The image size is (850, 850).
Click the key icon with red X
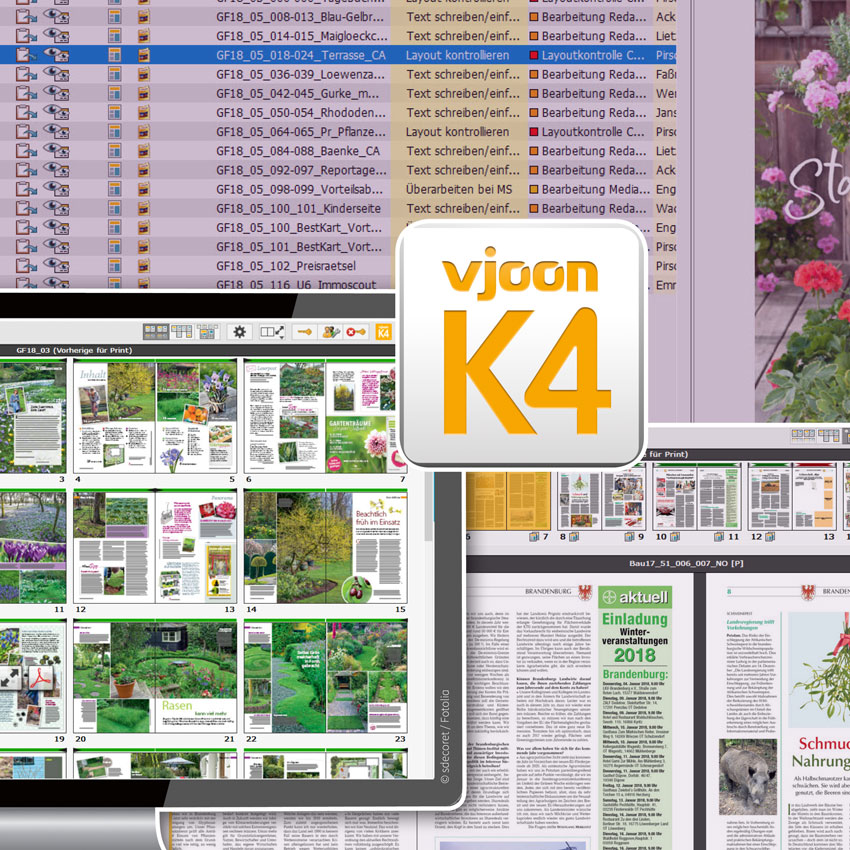click(x=355, y=332)
